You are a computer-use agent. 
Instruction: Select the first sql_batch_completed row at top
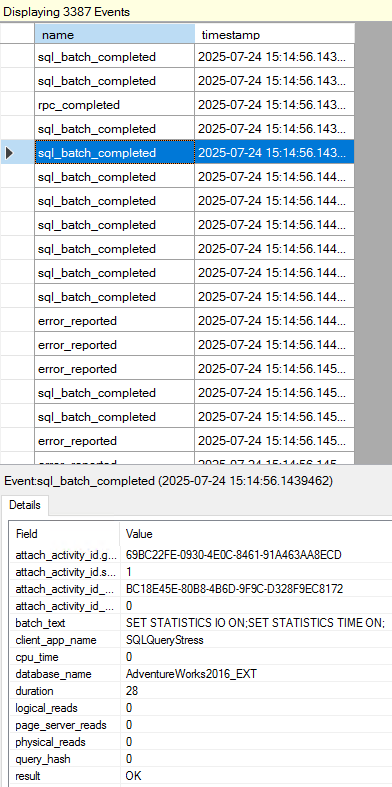click(194, 57)
